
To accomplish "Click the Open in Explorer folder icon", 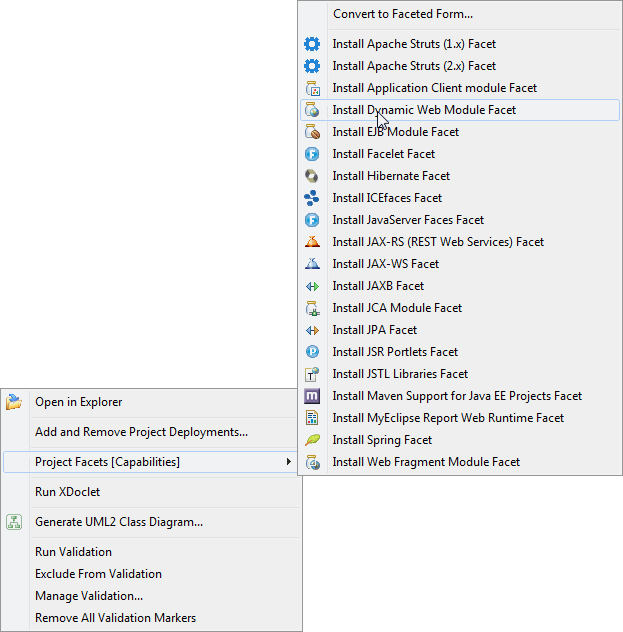I will pyautogui.click(x=14, y=402).
